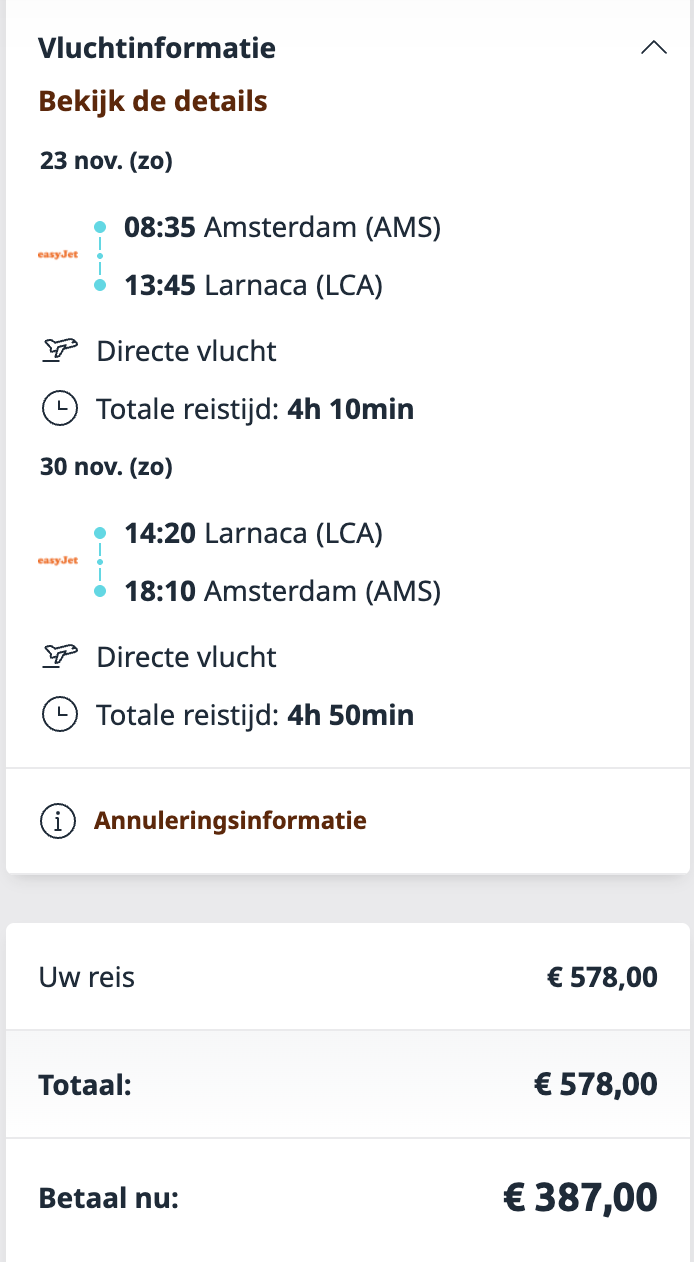
Task: Click the clock icon beside the 4h 50min travel time
Action: pos(60,714)
